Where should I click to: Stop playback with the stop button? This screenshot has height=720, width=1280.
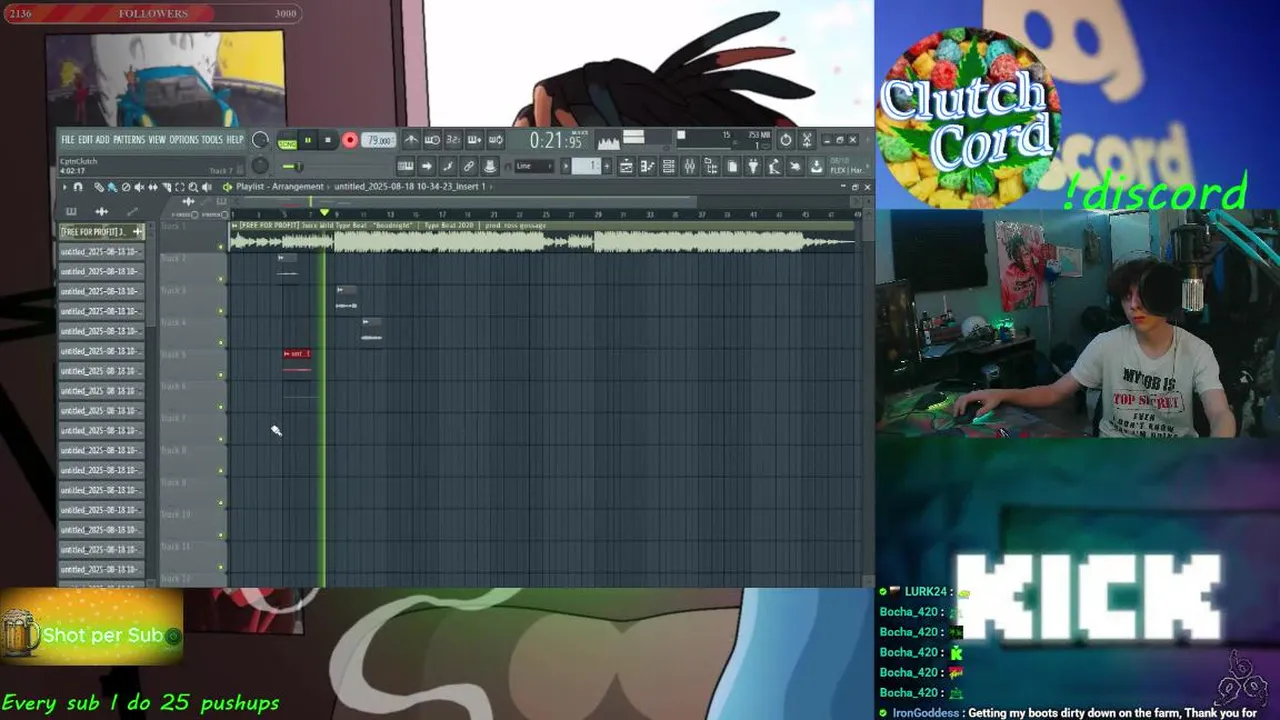(328, 140)
